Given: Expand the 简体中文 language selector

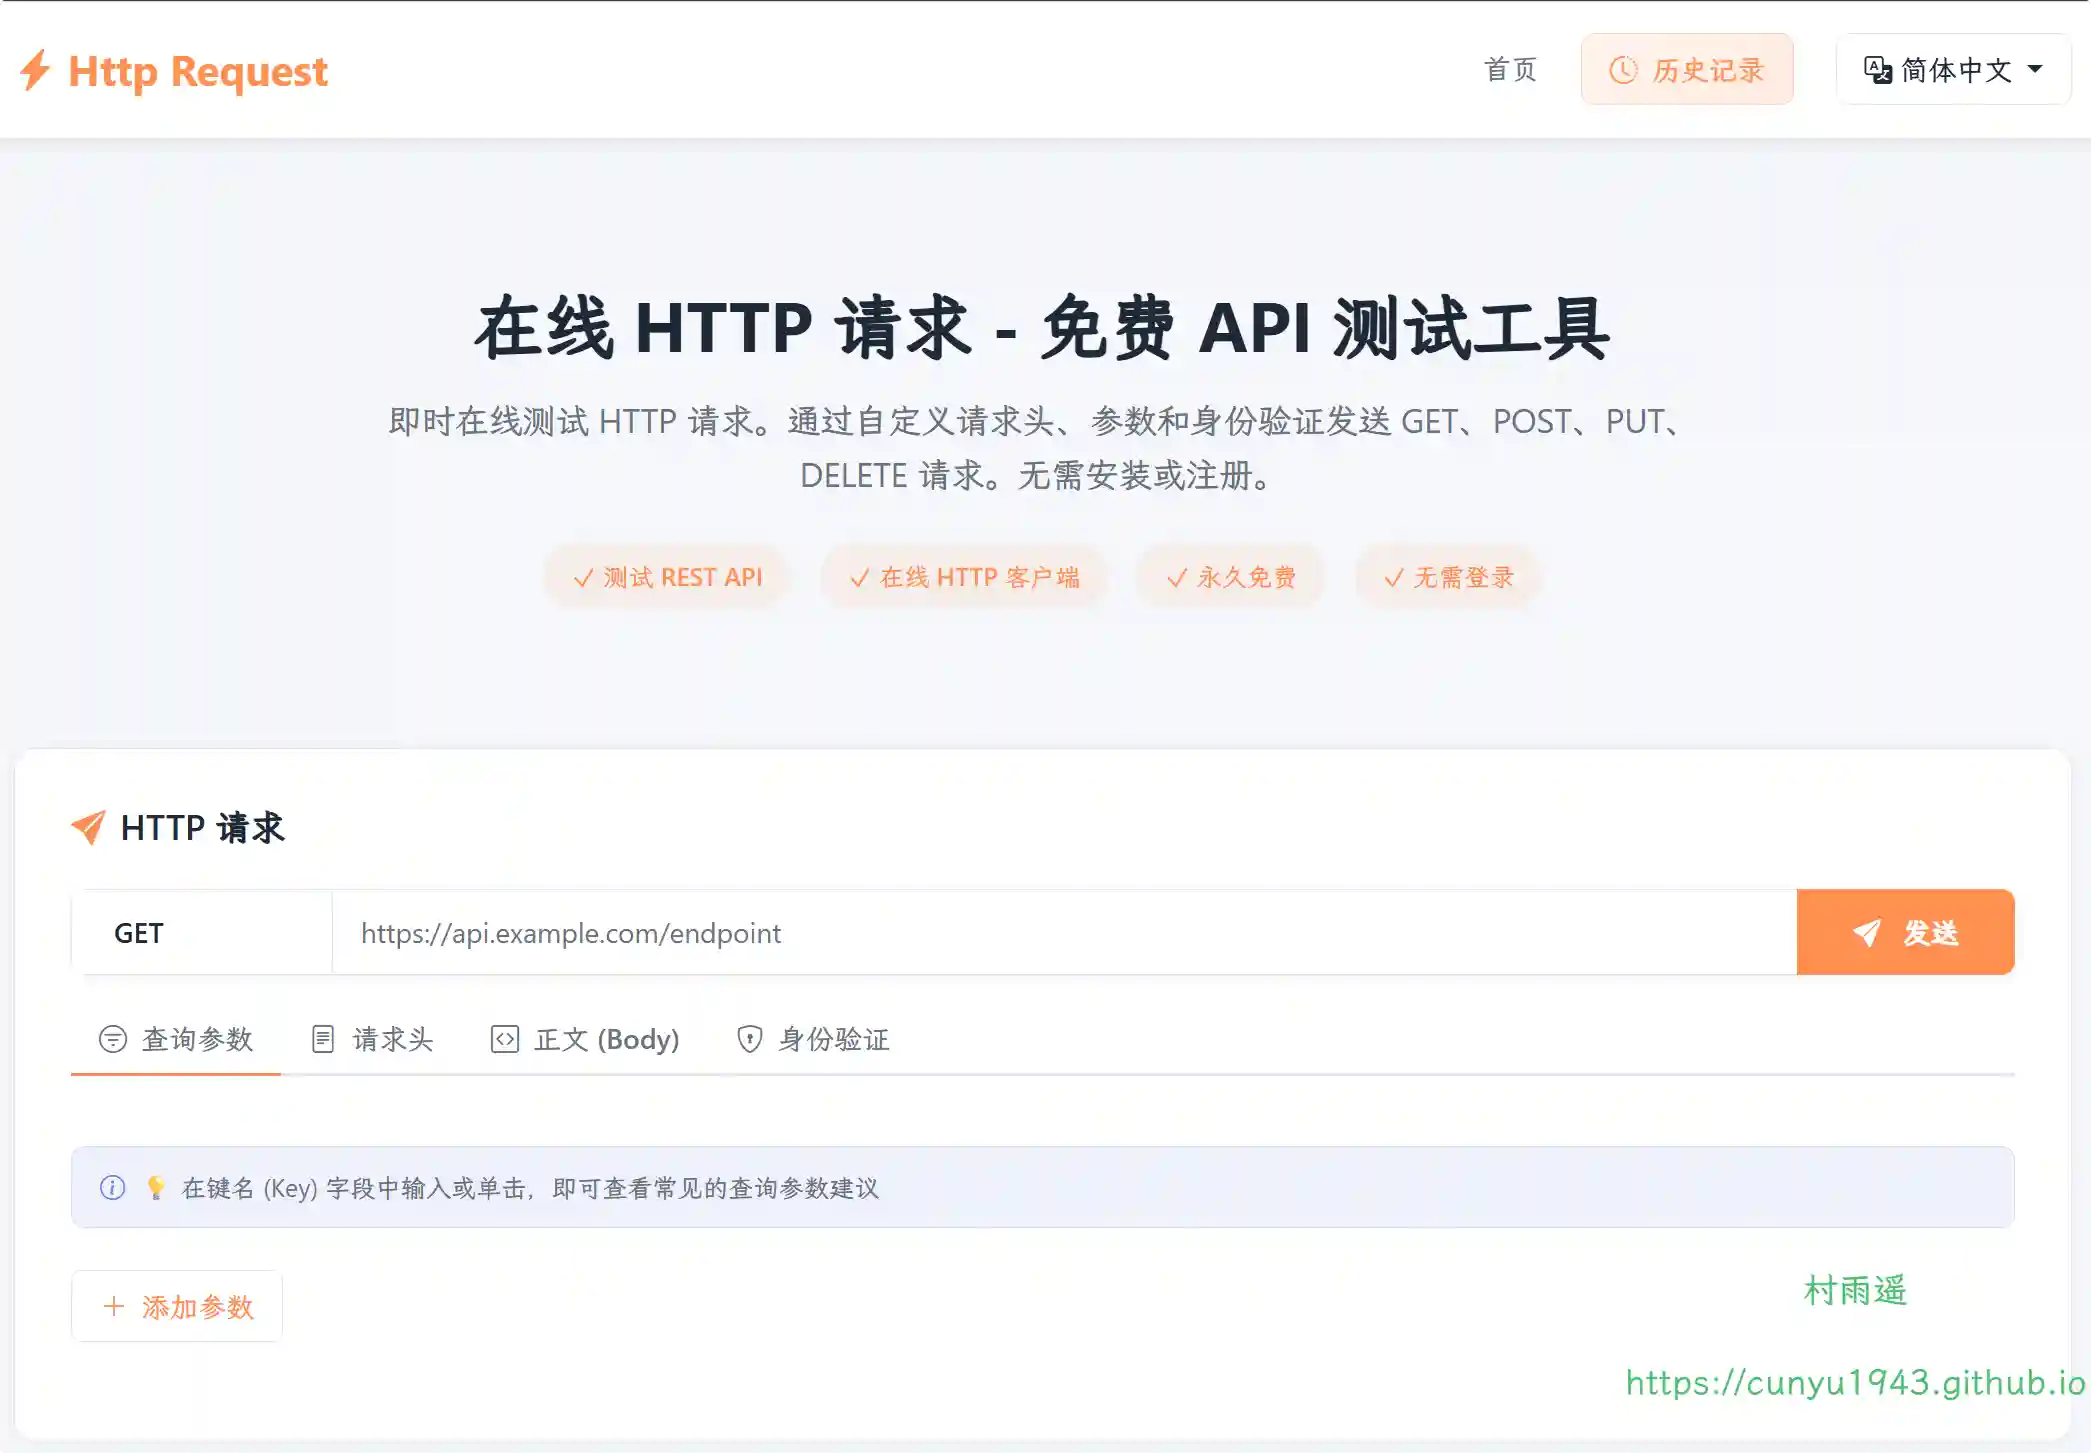Looking at the screenshot, I should [1952, 70].
